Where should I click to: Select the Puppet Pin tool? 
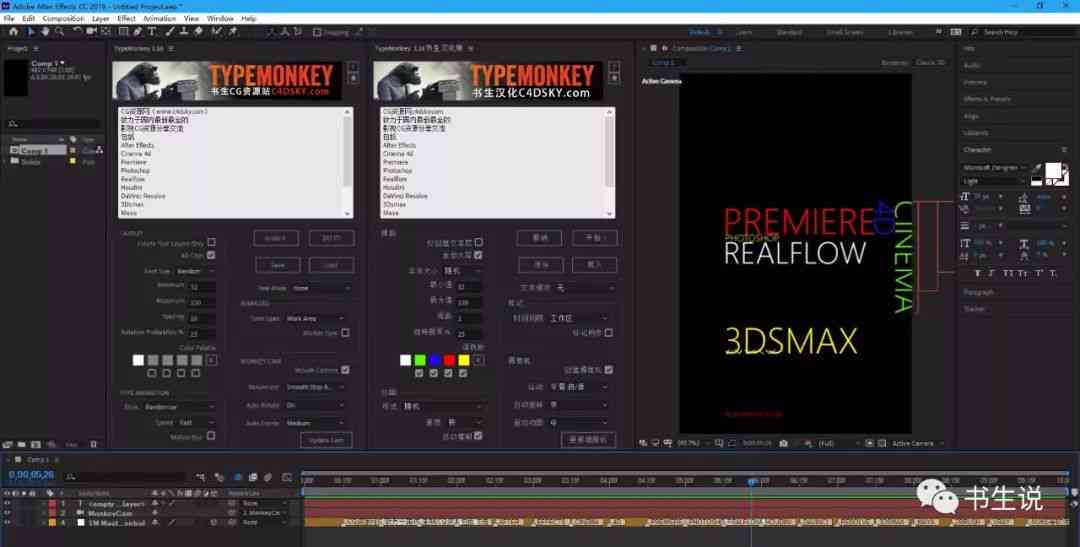[233, 32]
